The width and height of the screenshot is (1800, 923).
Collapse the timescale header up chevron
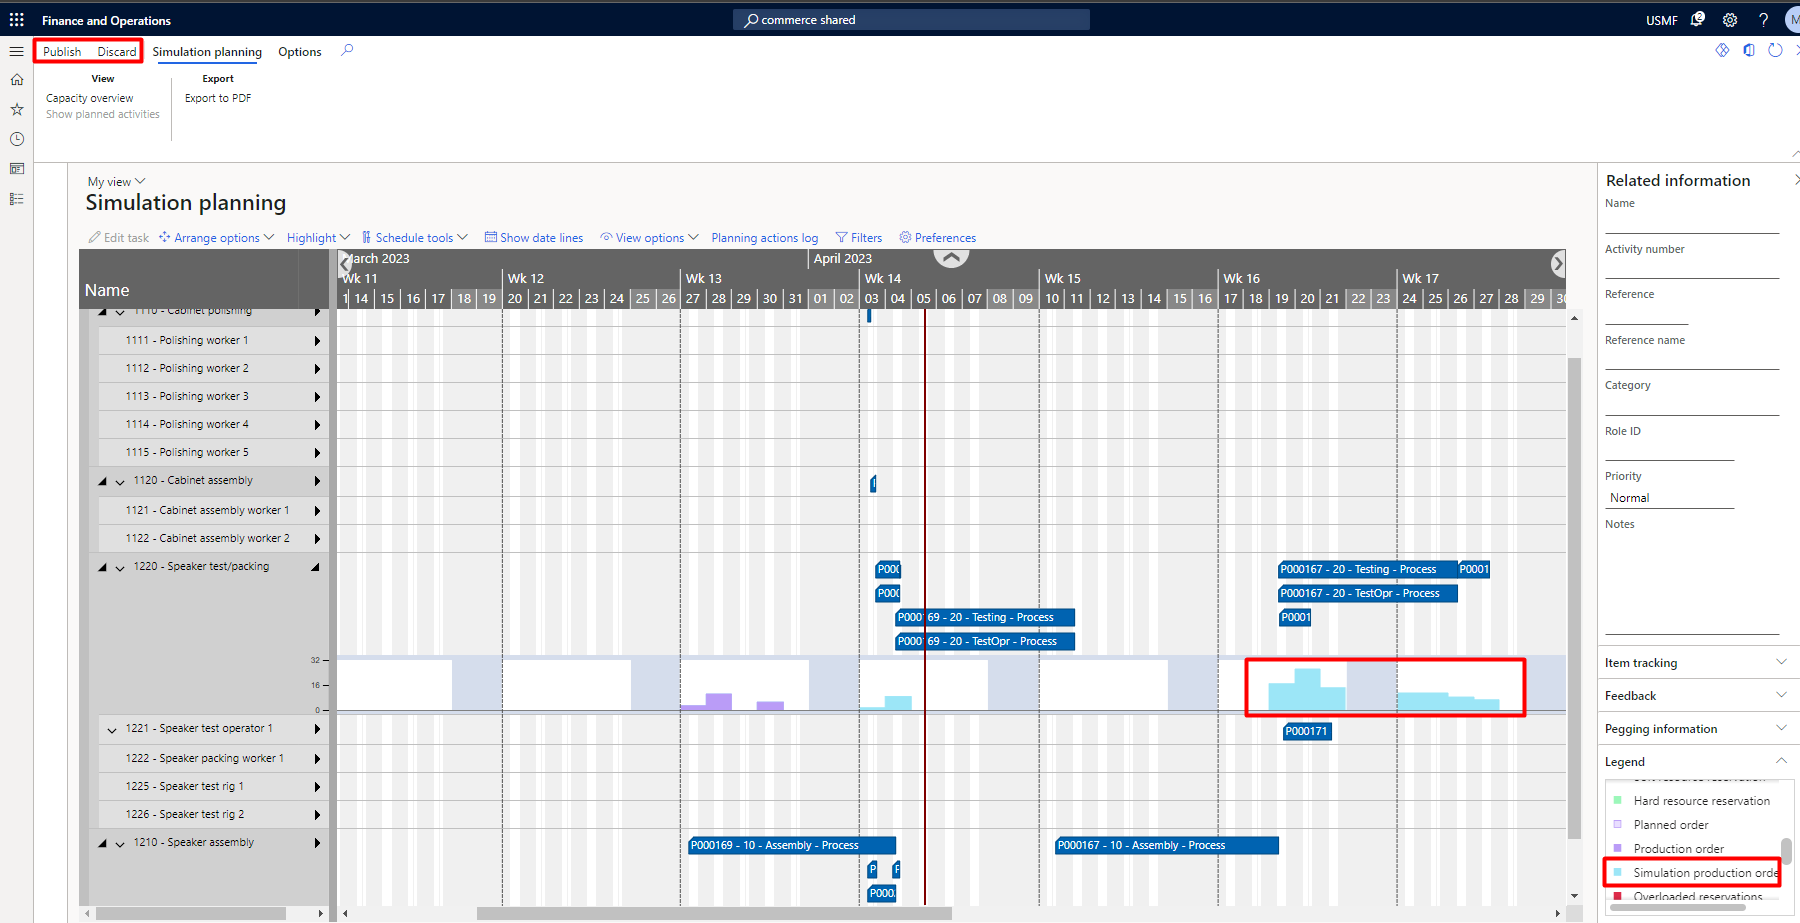[951, 258]
